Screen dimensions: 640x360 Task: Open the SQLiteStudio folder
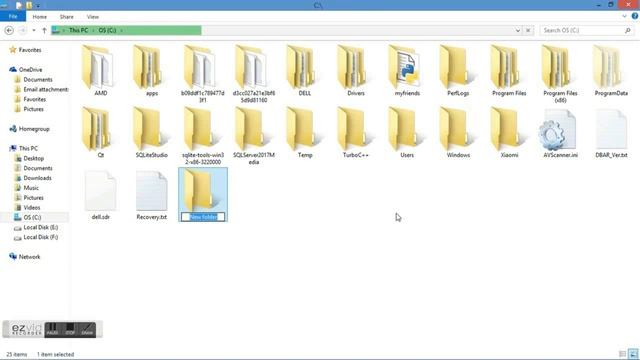coord(151,132)
